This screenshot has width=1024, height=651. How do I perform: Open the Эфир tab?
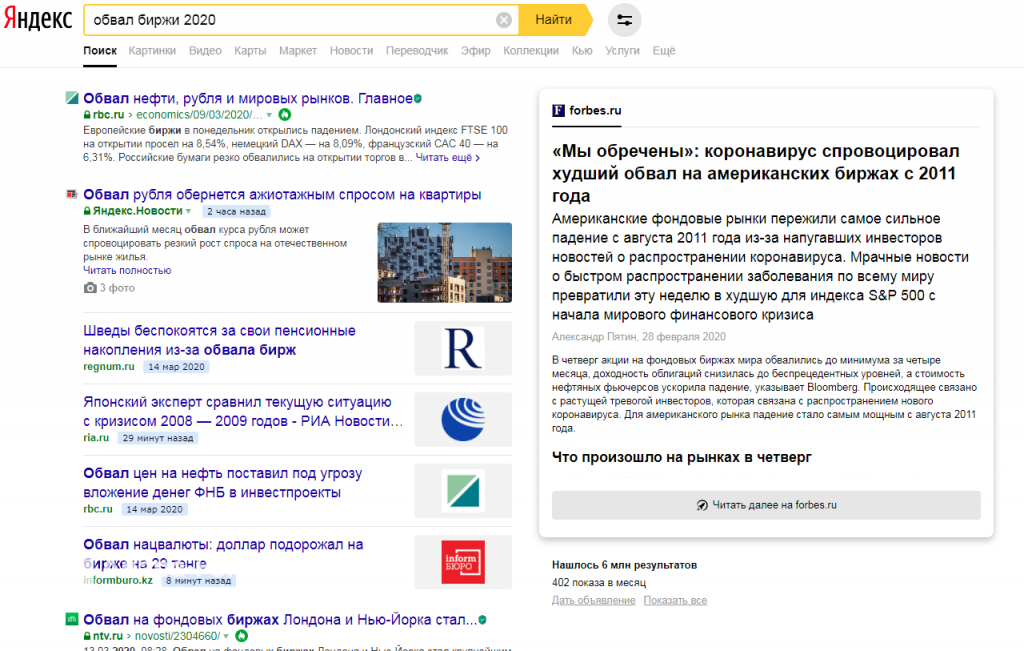coord(475,50)
